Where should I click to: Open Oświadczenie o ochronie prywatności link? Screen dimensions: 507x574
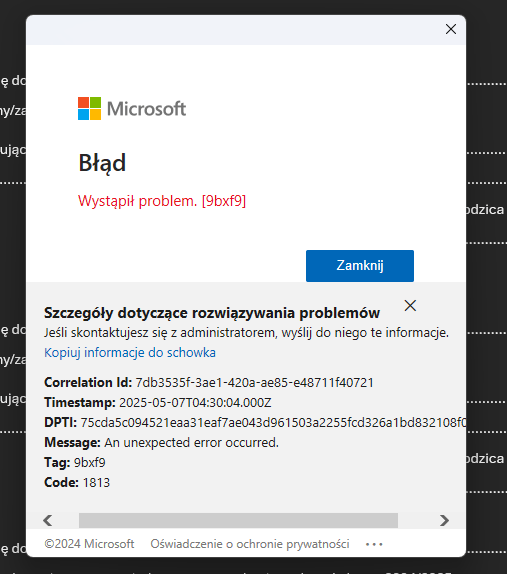click(250, 544)
